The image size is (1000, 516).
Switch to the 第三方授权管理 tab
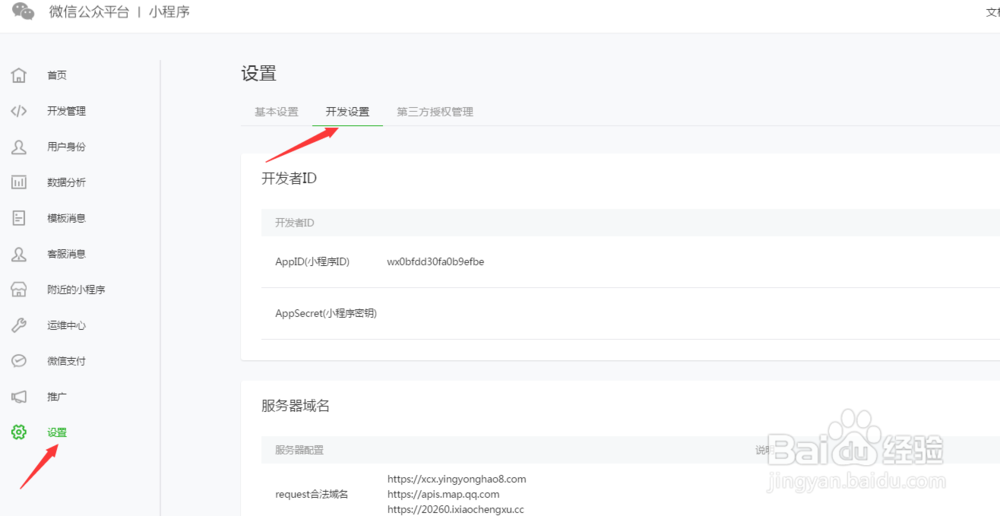(435, 112)
